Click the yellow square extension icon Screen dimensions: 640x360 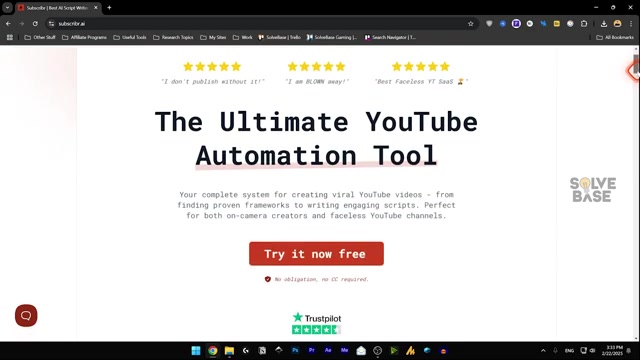[557, 24]
